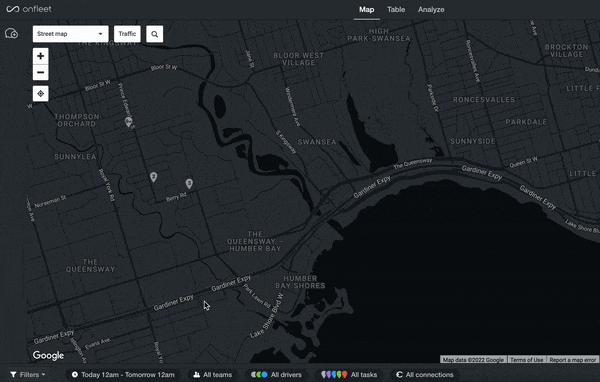This screenshot has height=382, width=600.
Task: Open the All connections filter
Action: click(x=425, y=375)
